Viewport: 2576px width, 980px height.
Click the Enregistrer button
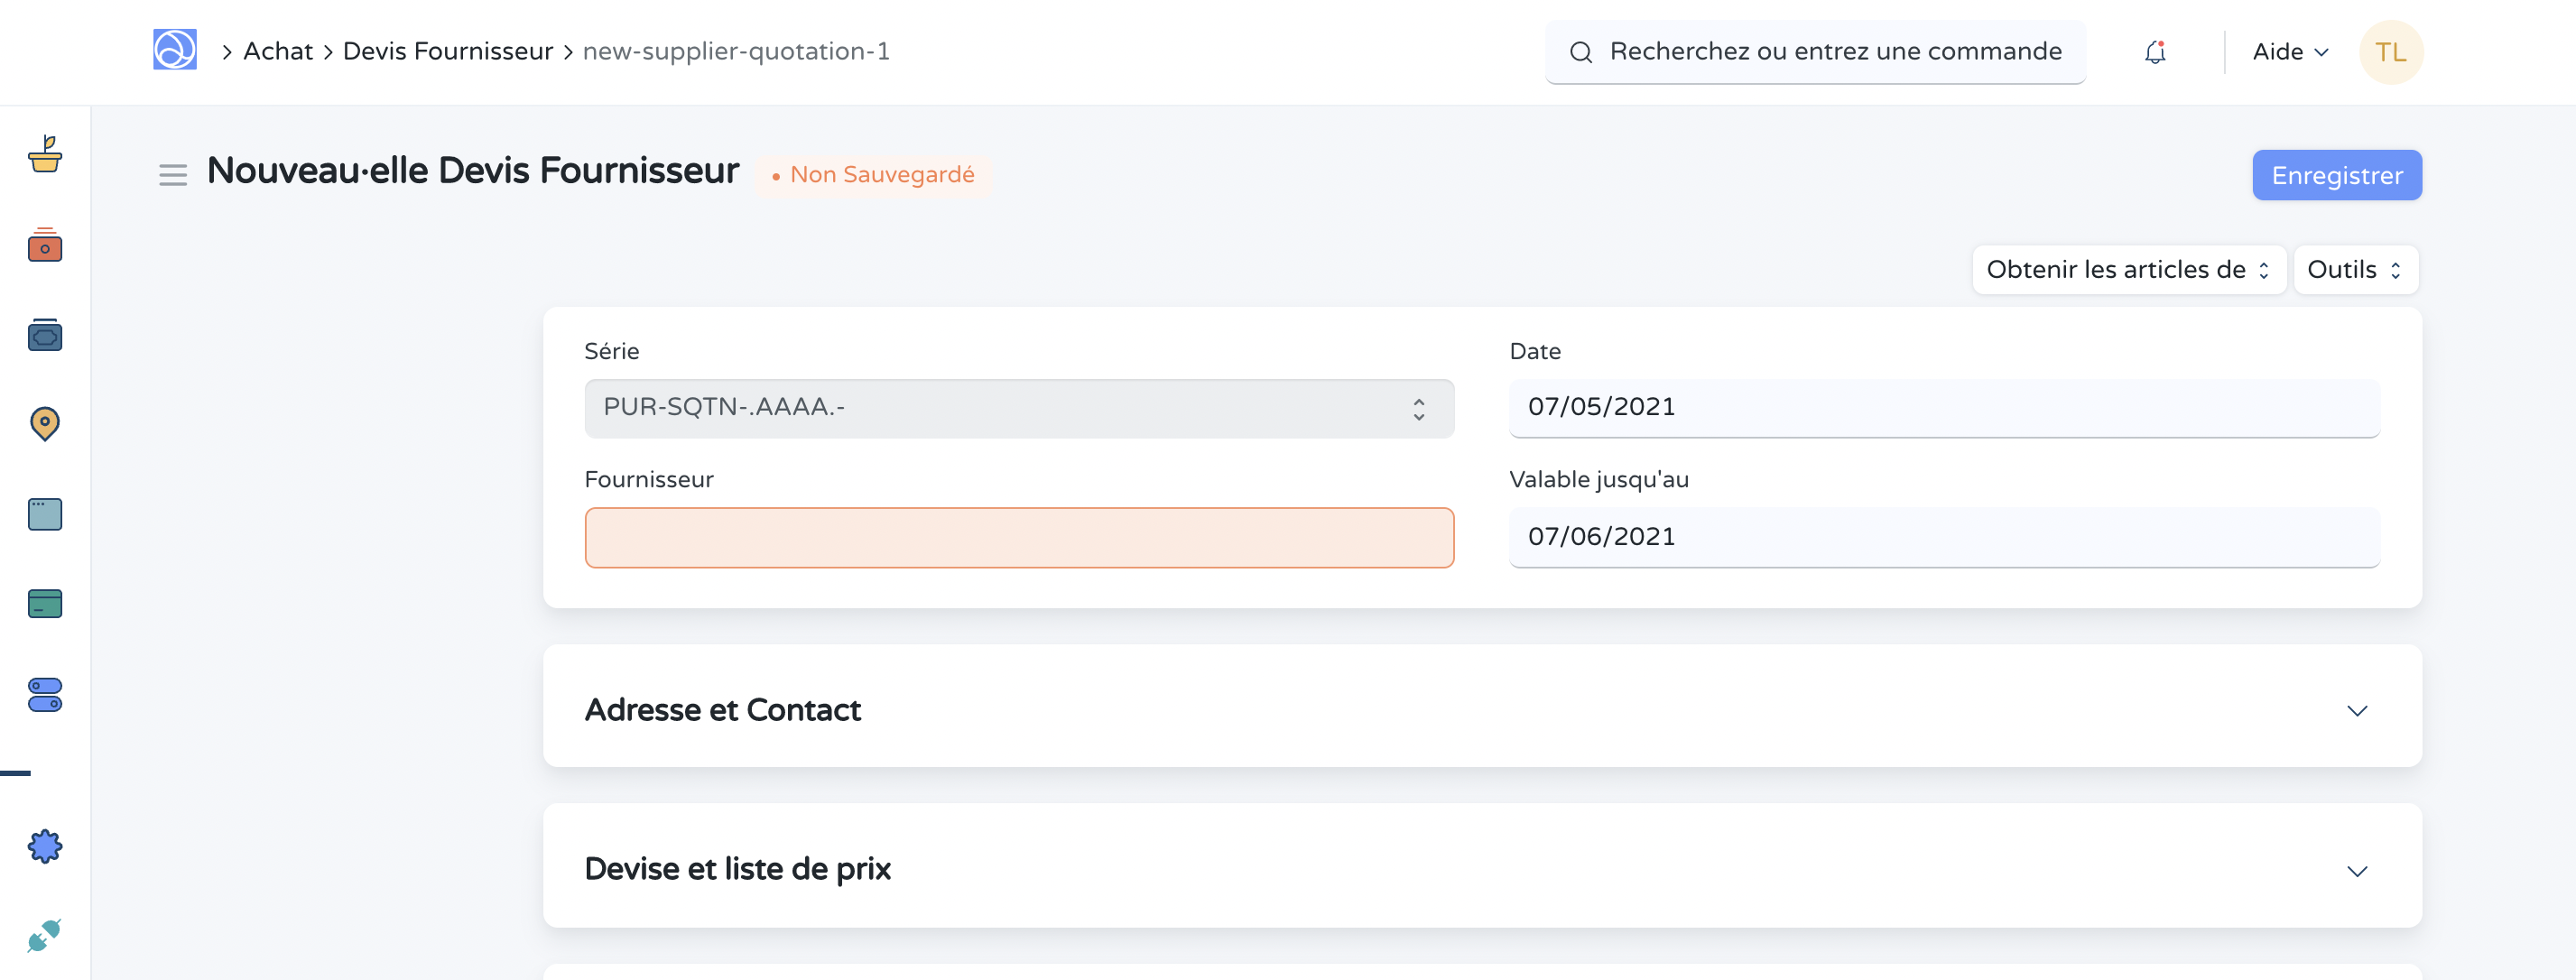click(x=2336, y=176)
